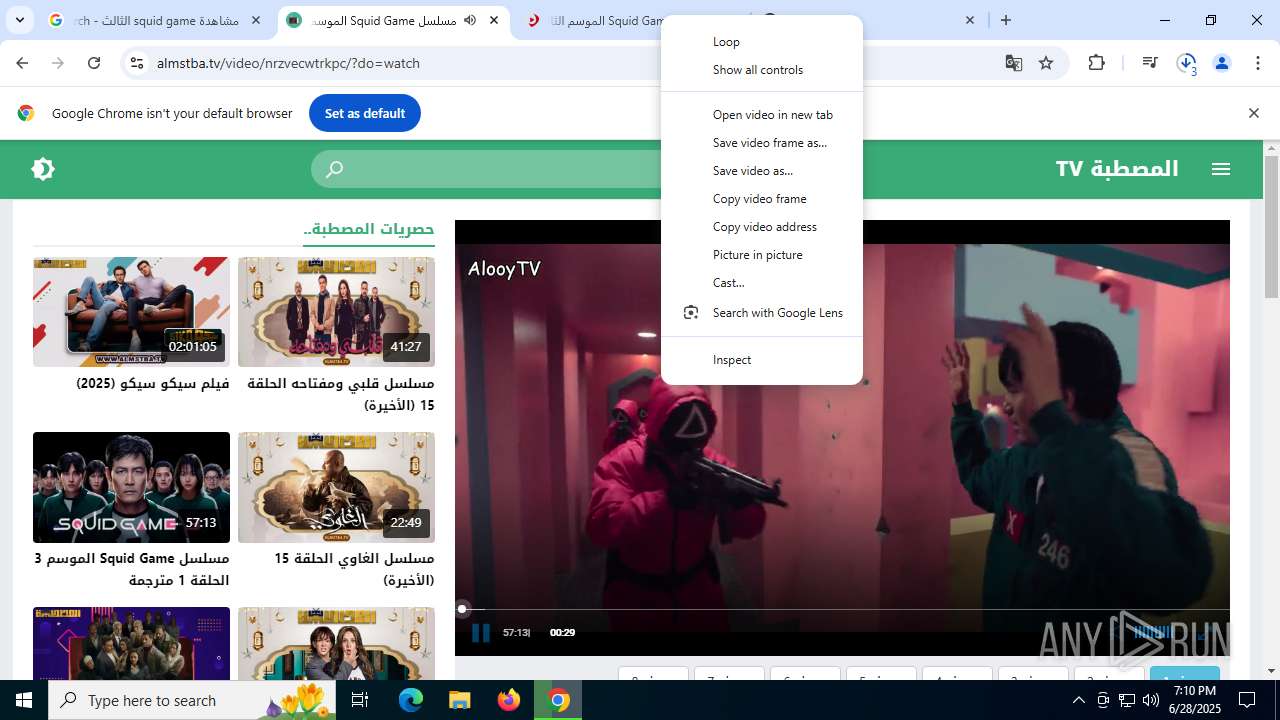Image resolution: width=1280 pixels, height=720 pixels.
Task: Open the Windows notification center
Action: [1247, 700]
